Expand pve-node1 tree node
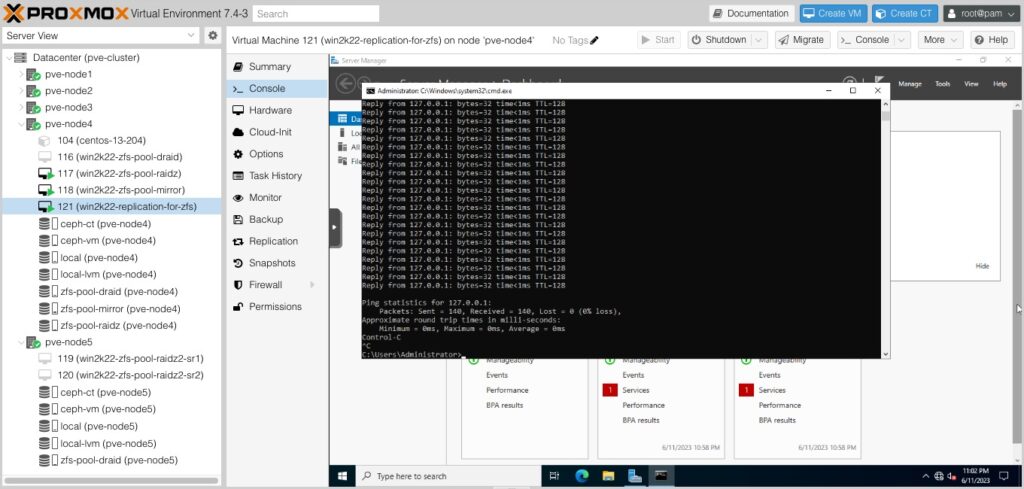Screen dimensions: 1024x489 pyautogui.click(x=22, y=74)
